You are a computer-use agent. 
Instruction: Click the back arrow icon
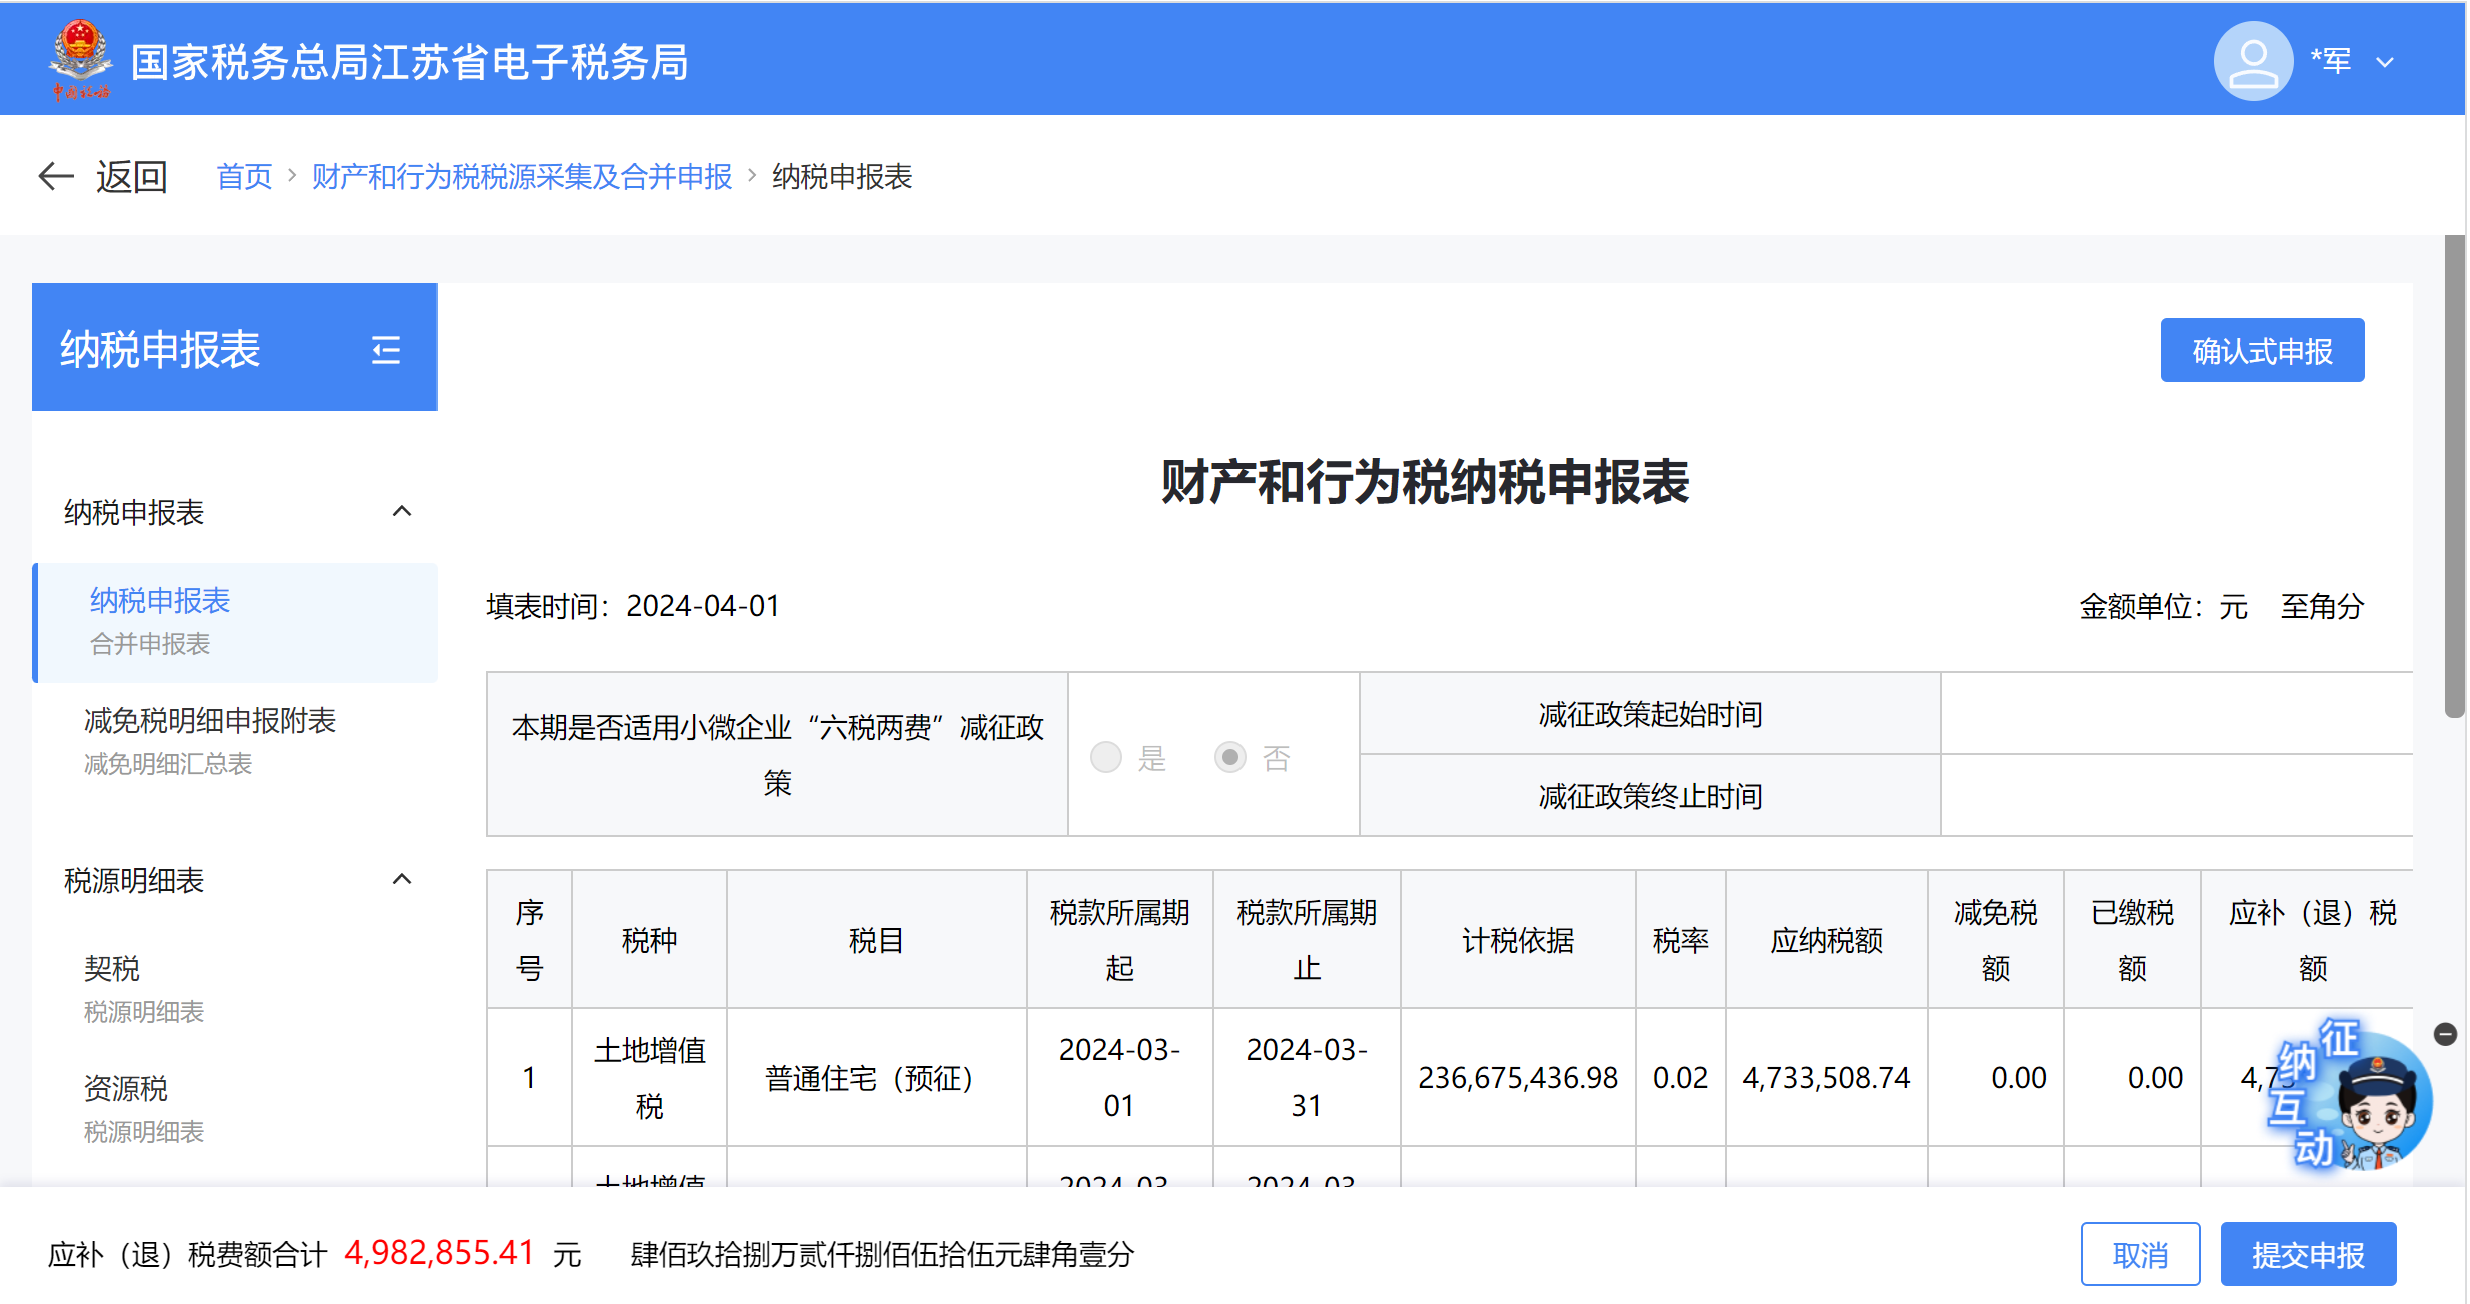(56, 177)
